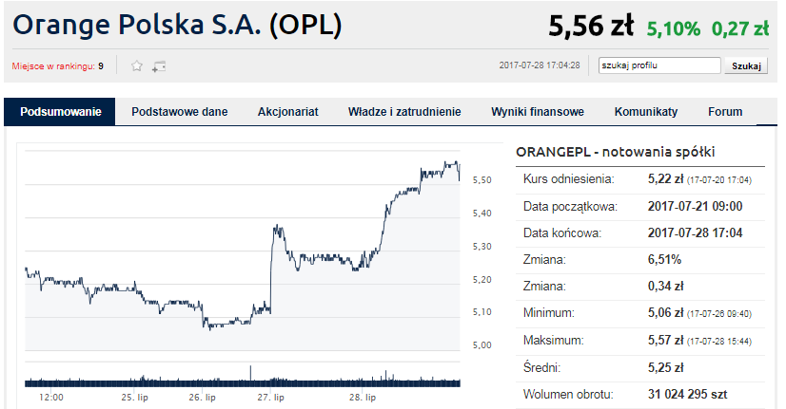Click the favorite star icon
The height and width of the screenshot is (409, 786).
[x=137, y=66]
